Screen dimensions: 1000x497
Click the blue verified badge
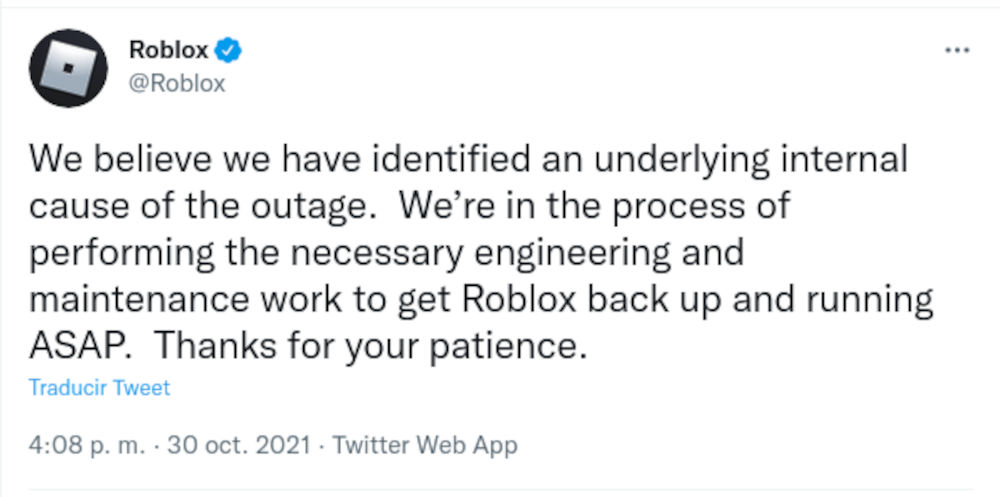[x=229, y=50]
